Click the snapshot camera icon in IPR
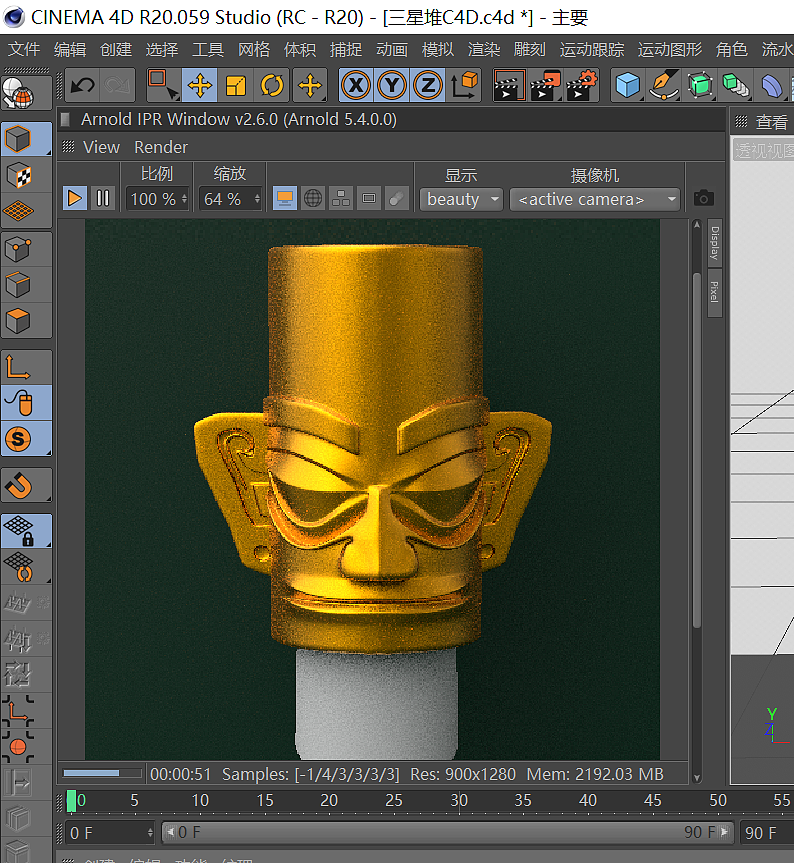794x863 pixels. [704, 198]
